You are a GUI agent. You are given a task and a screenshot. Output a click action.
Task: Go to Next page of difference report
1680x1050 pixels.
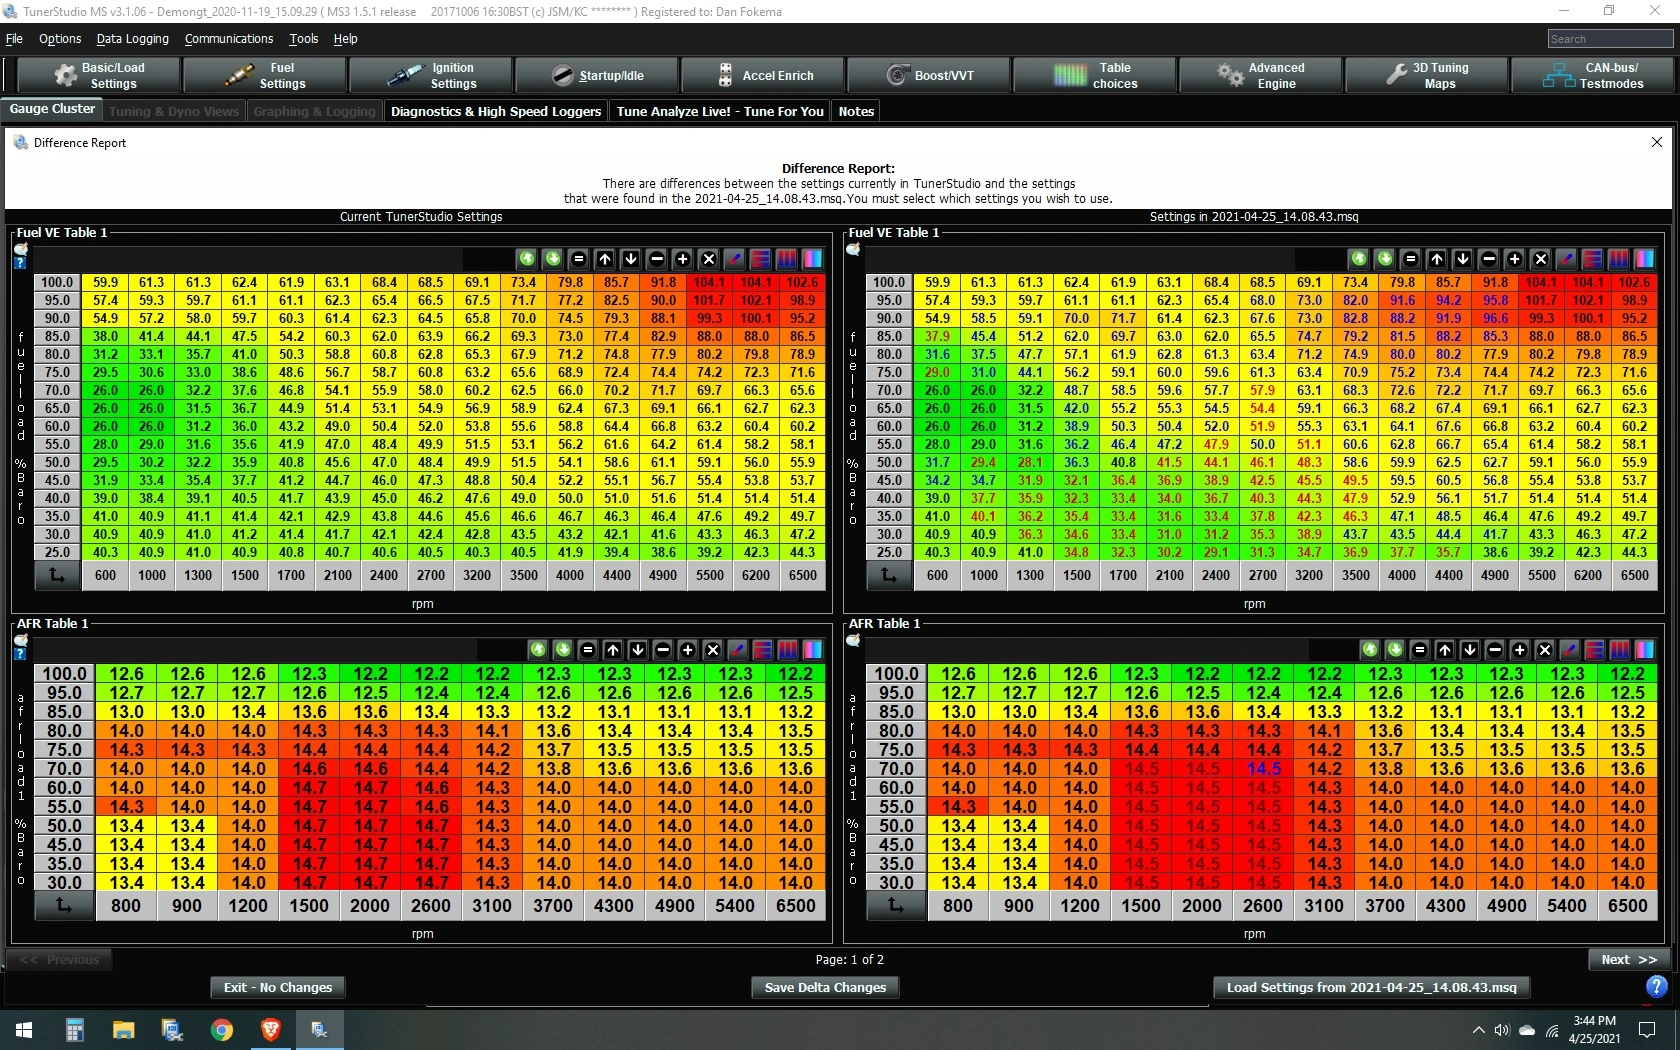tap(1629, 959)
